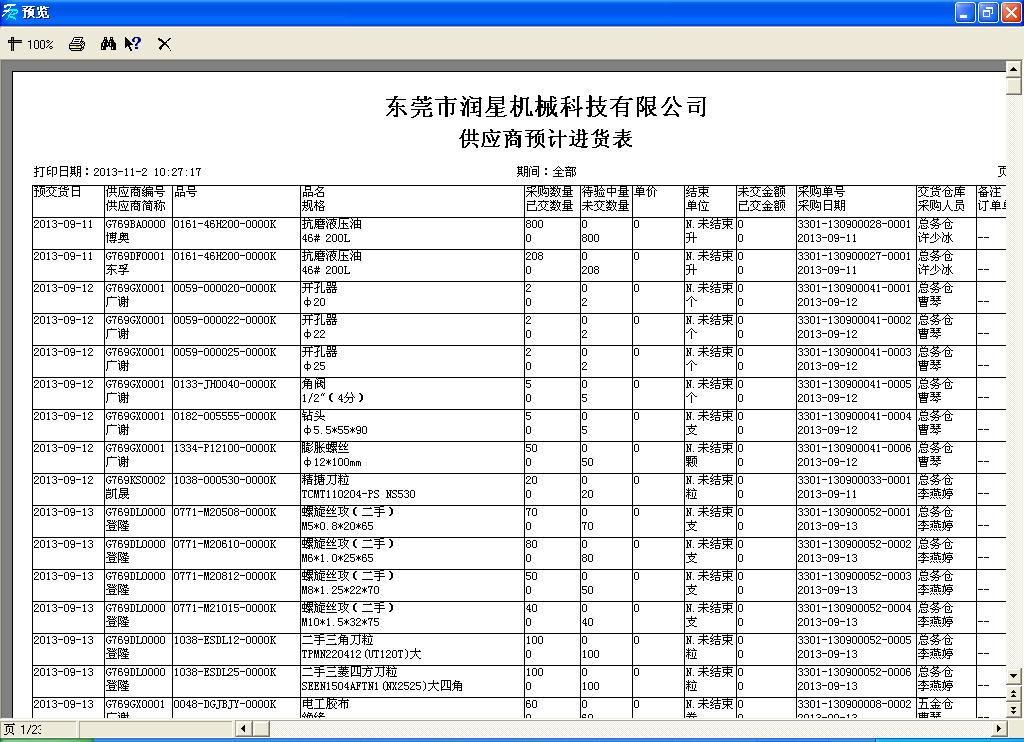Click supplier code G769BA0000
This screenshot has height=742, width=1024.
click(x=135, y=224)
